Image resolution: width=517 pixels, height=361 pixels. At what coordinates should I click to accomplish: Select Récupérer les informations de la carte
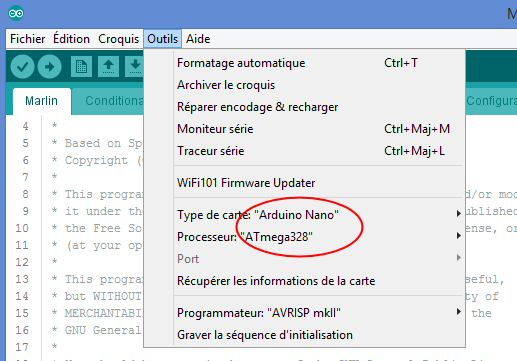319,281
